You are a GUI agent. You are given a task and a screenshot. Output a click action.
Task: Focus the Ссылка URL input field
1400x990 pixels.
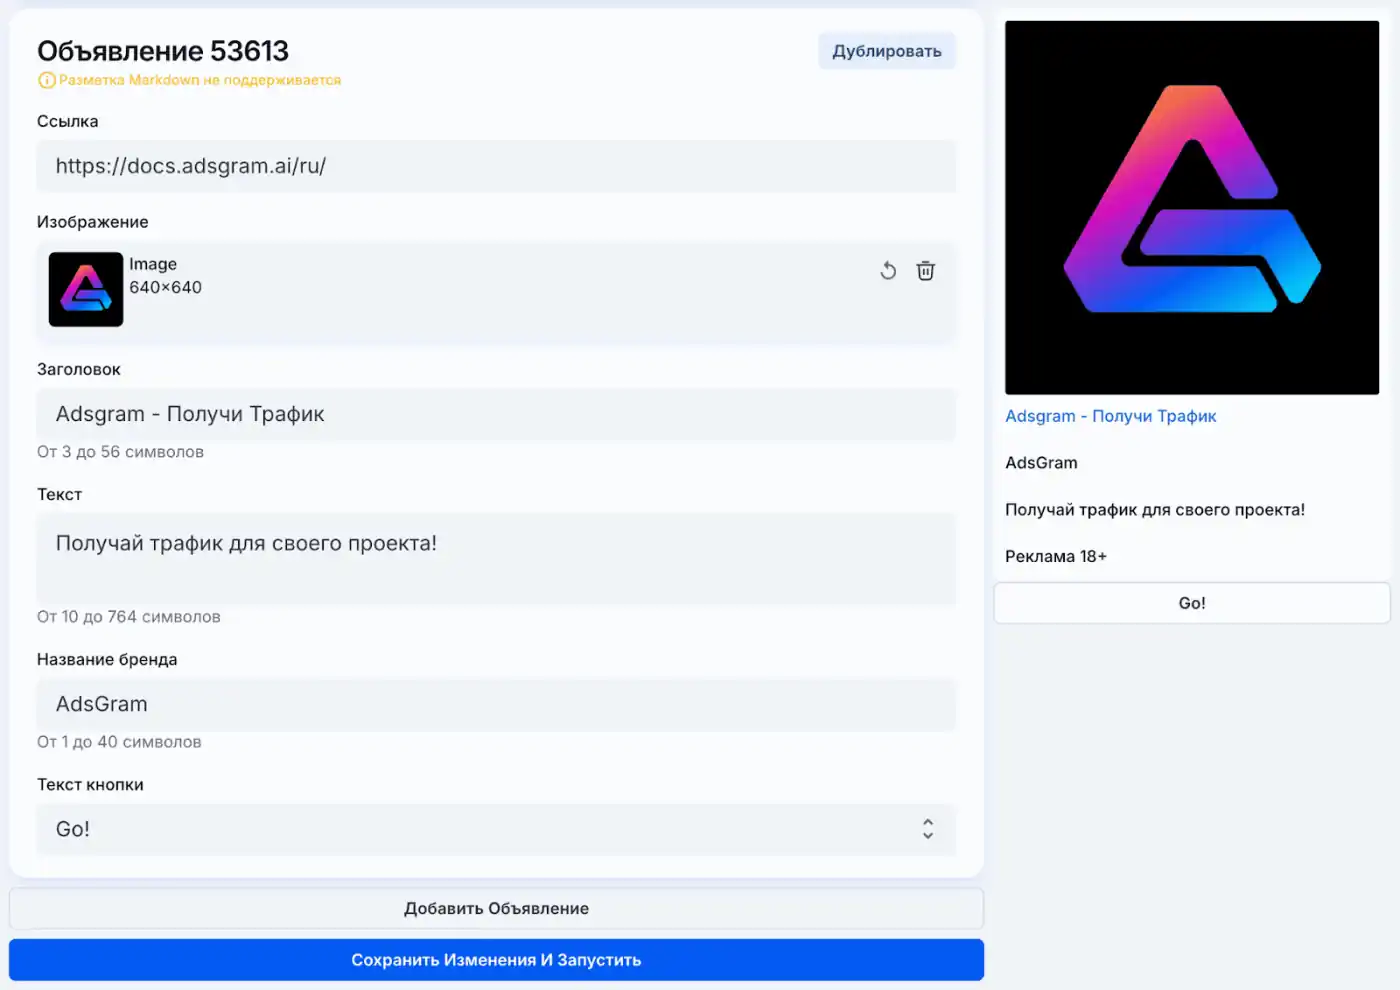(496, 166)
